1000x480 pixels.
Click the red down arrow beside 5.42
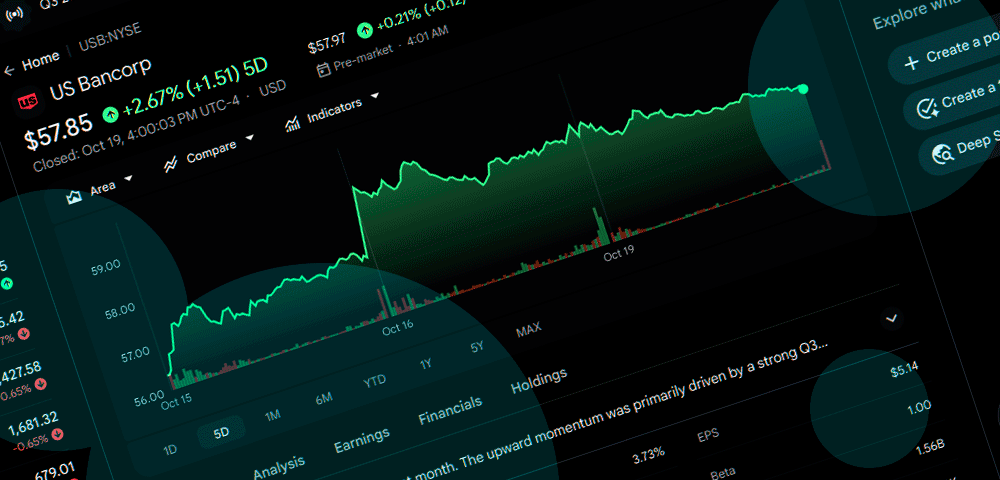click(x=25, y=333)
